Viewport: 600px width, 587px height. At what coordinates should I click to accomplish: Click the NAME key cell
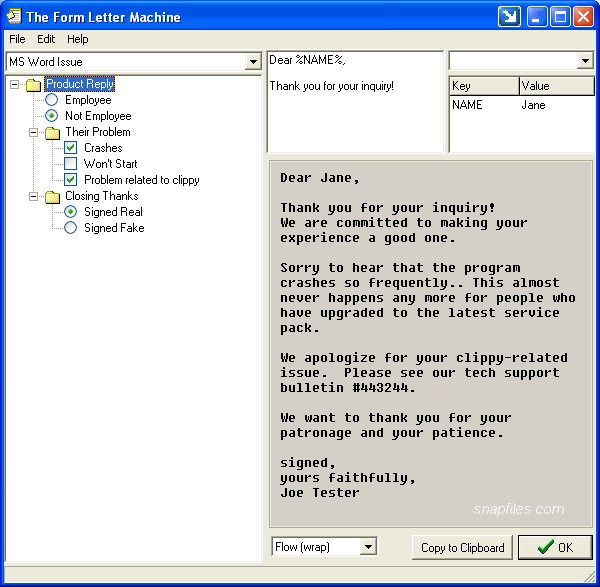tap(467, 105)
